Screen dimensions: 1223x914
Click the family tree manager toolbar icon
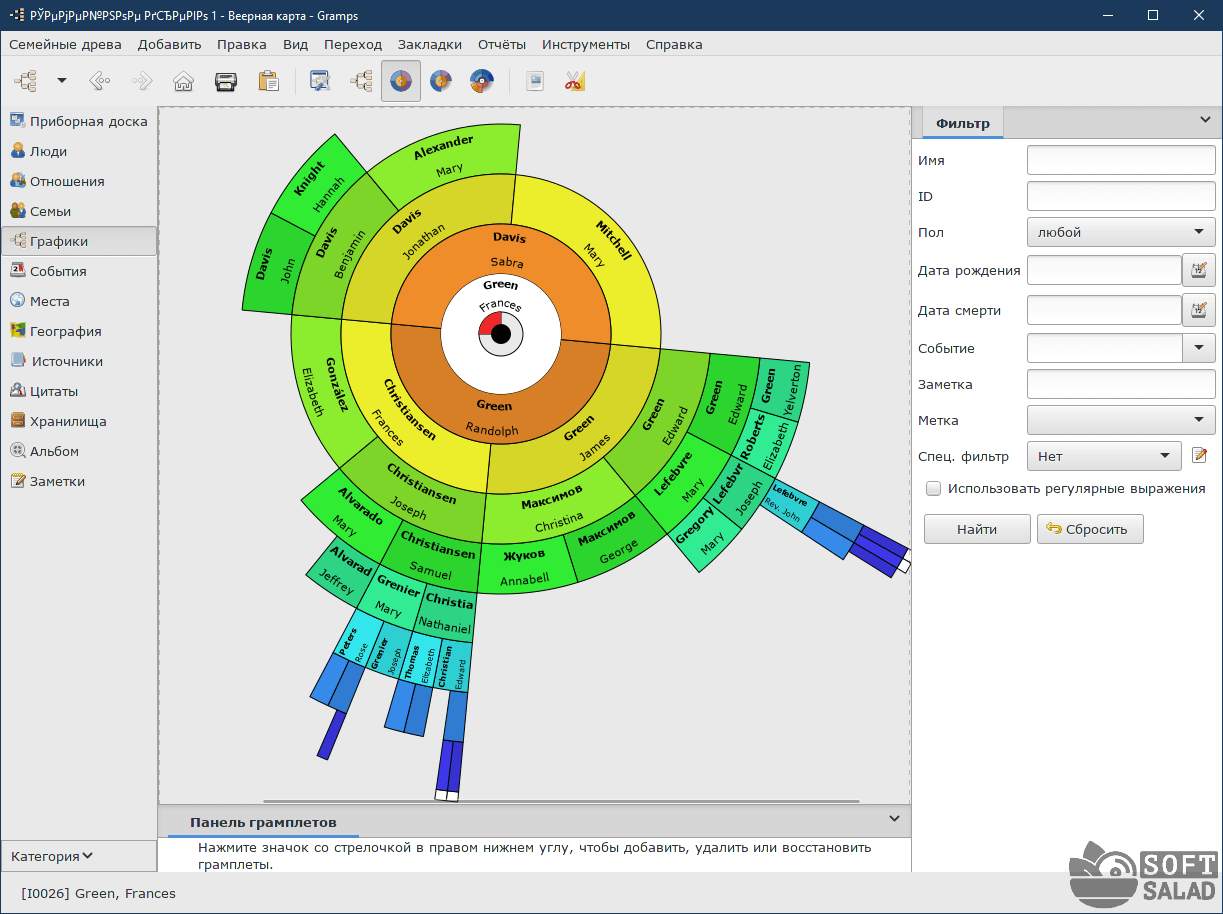coord(25,81)
